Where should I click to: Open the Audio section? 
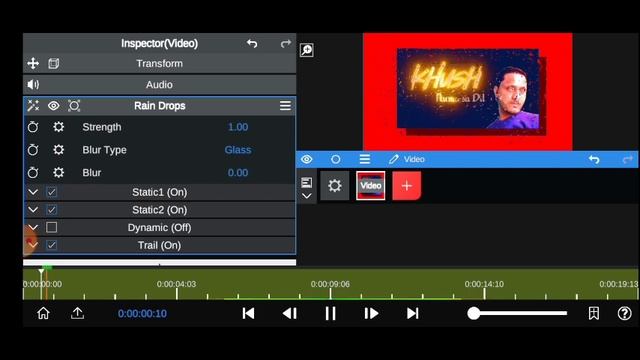pyautogui.click(x=160, y=84)
